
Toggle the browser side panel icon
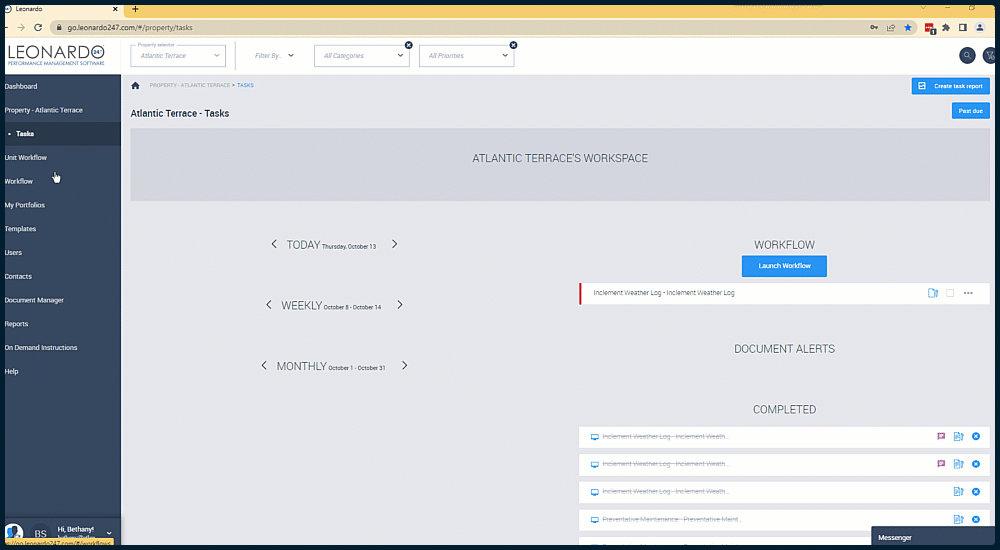point(962,27)
